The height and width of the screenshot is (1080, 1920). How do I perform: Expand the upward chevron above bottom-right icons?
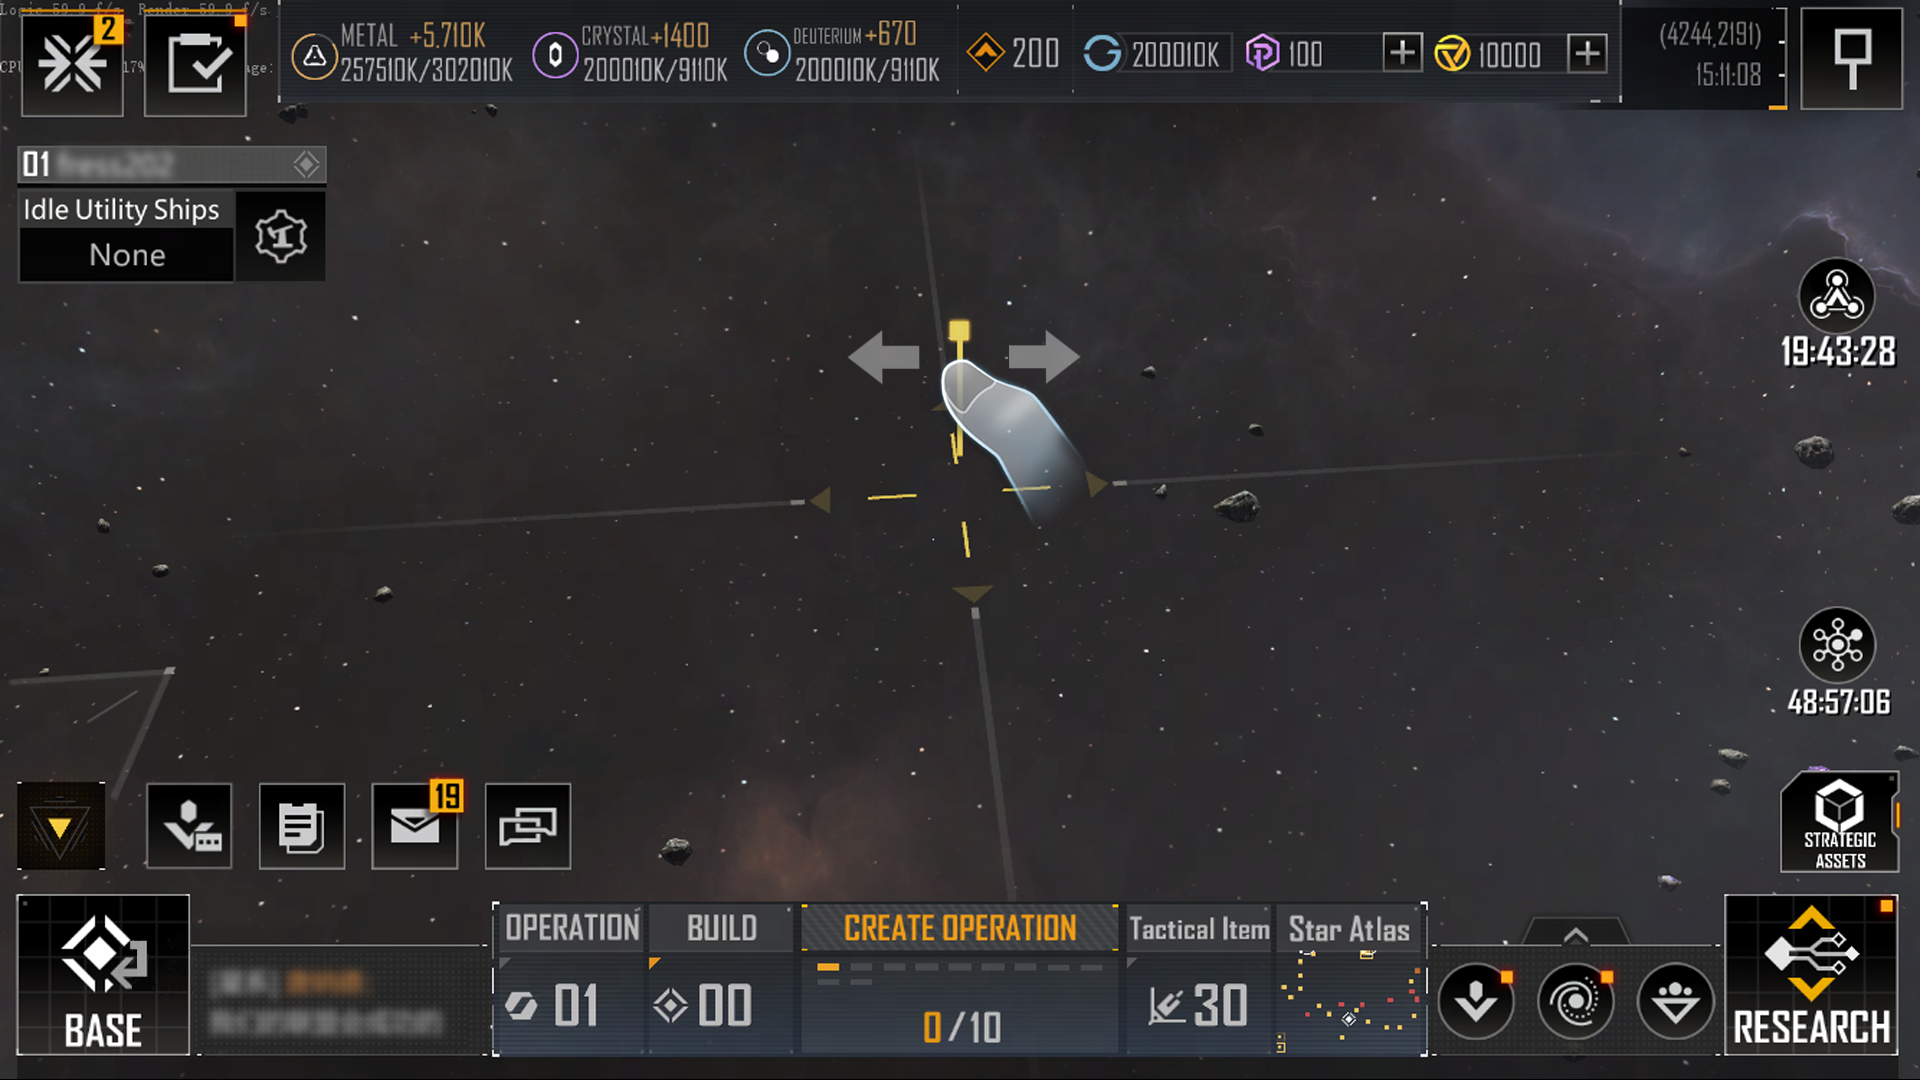tap(1575, 935)
